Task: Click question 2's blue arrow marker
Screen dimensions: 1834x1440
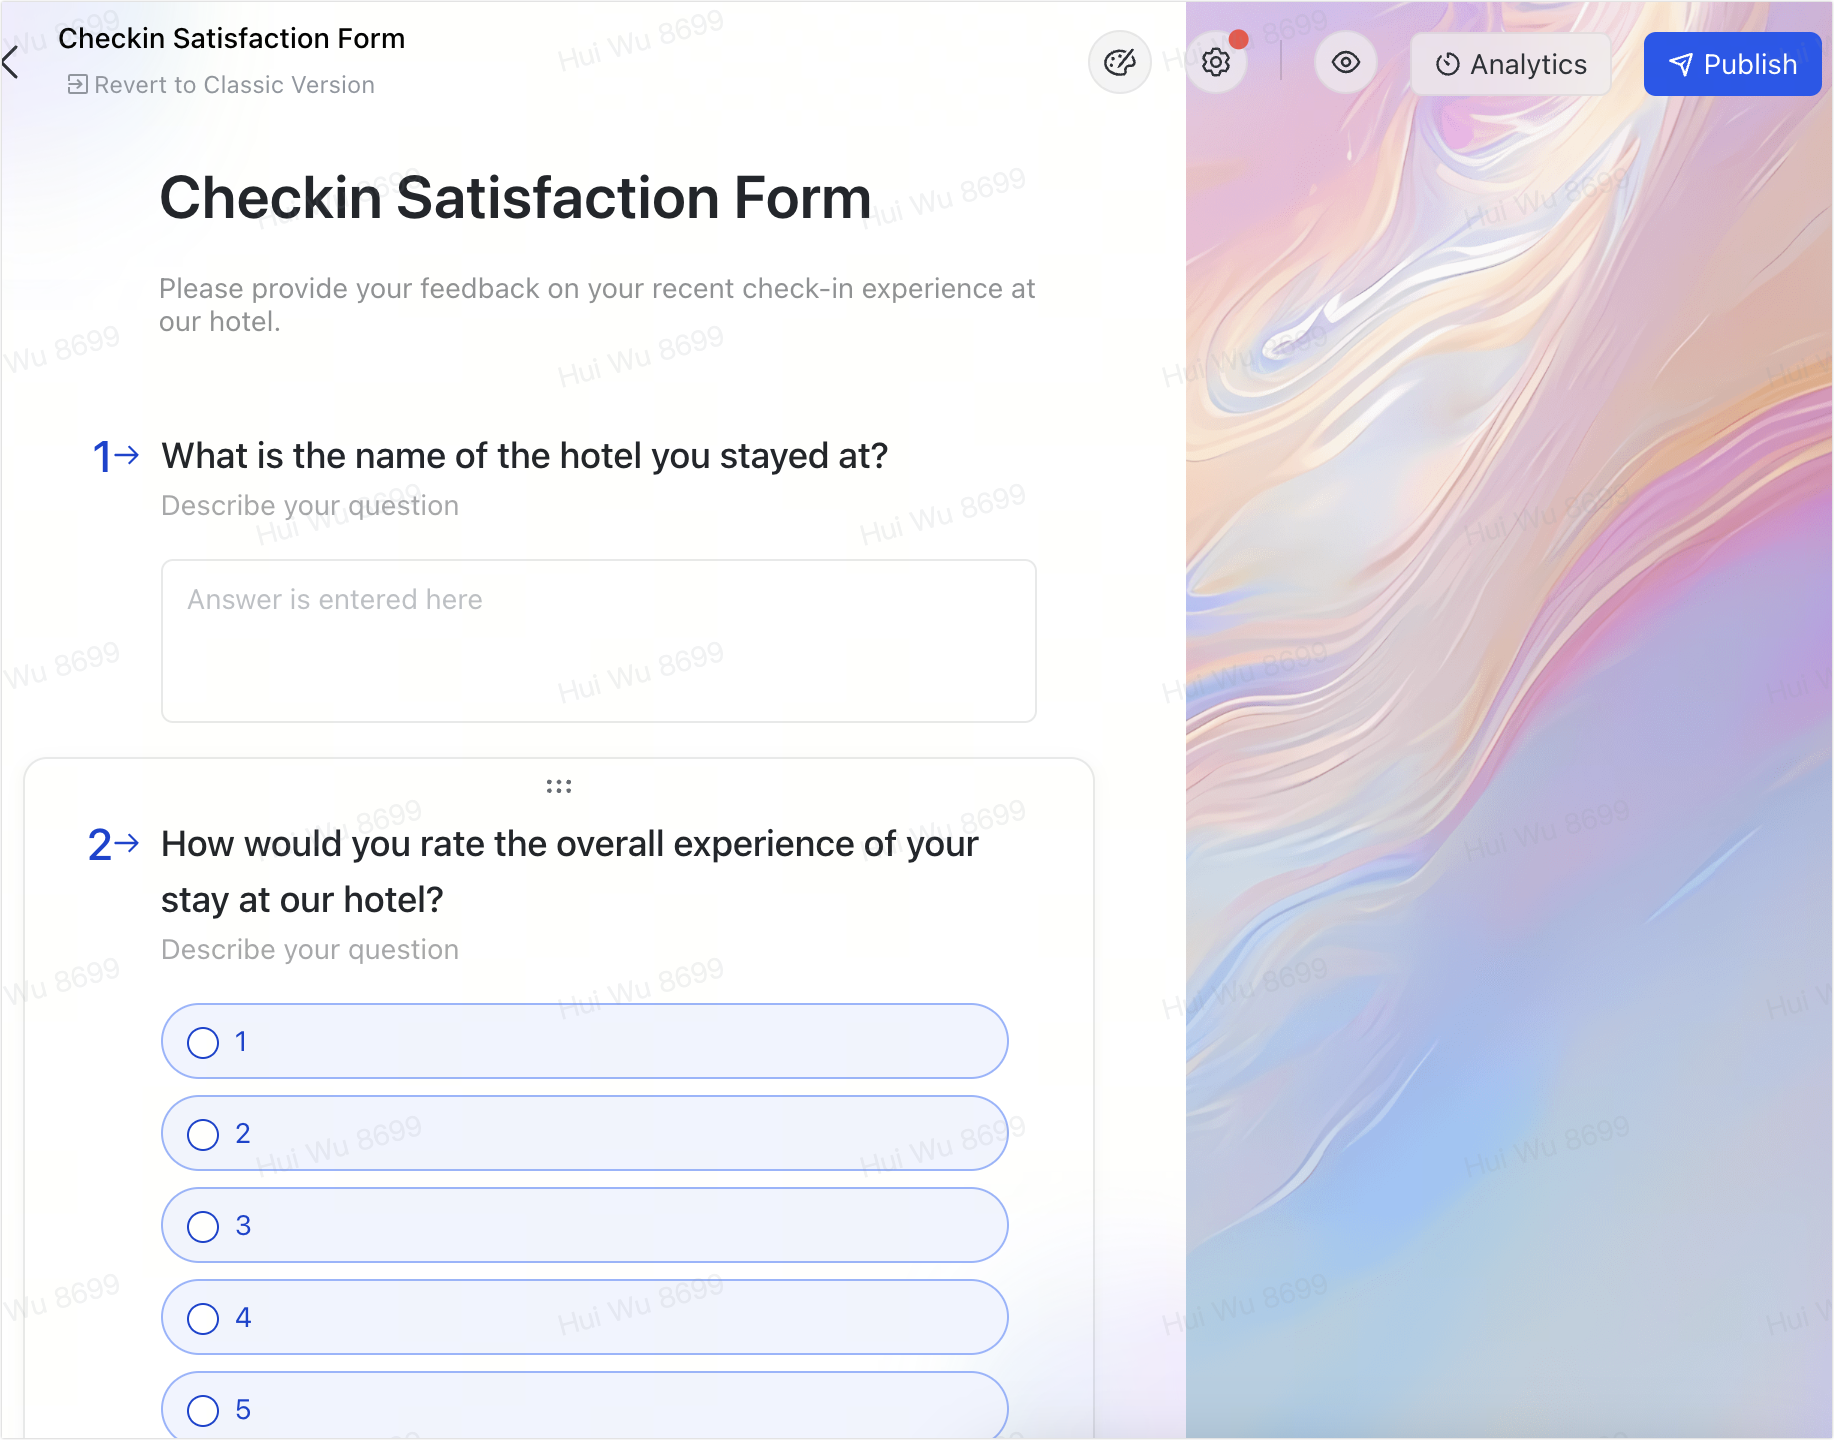Action: tap(113, 844)
